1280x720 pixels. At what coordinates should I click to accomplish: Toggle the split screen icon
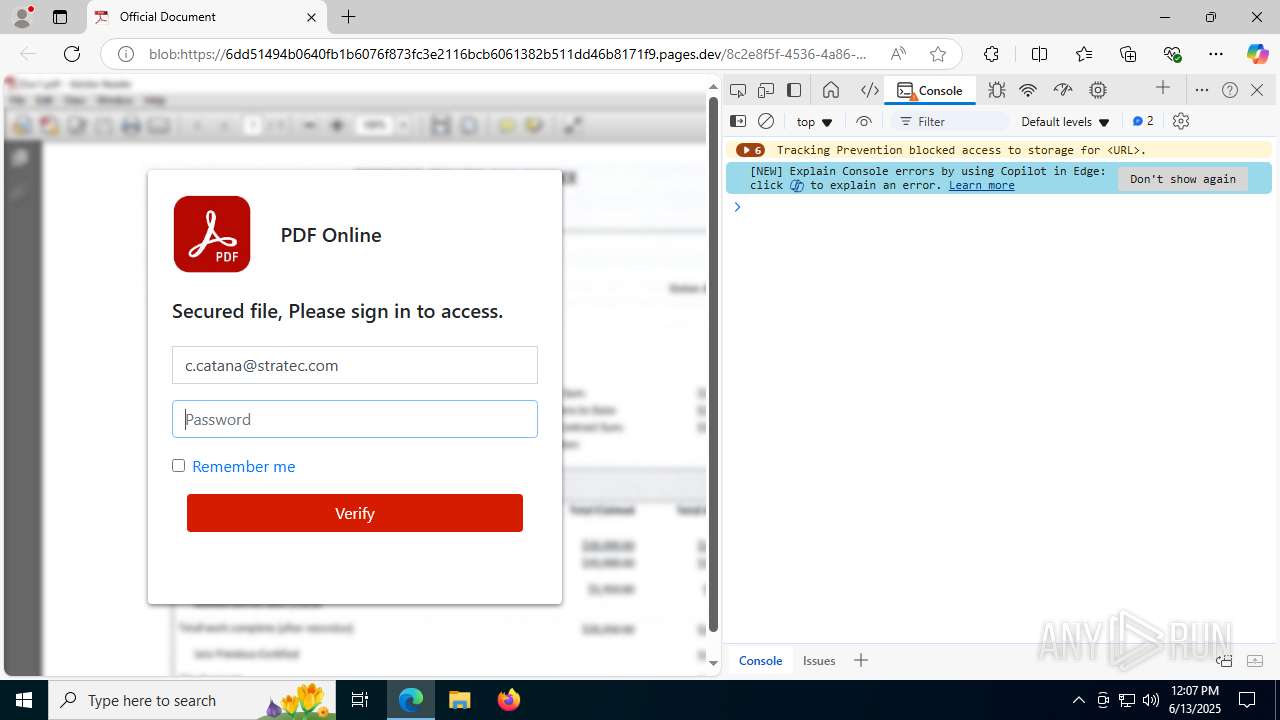pyautogui.click(x=1039, y=54)
